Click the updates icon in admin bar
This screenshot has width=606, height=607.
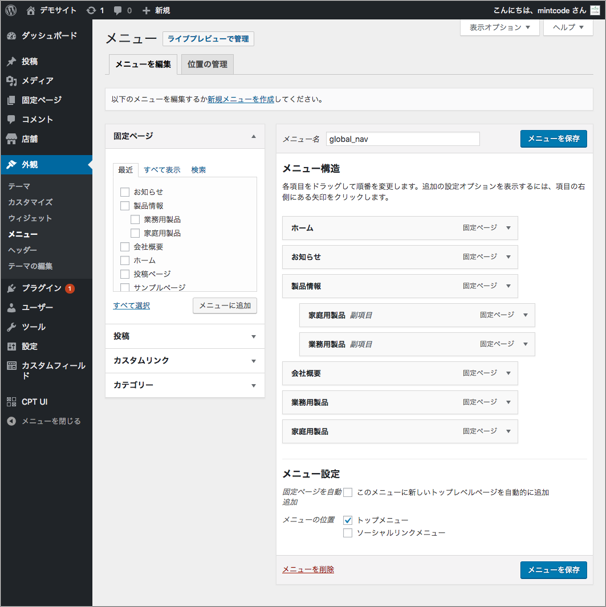coord(92,10)
